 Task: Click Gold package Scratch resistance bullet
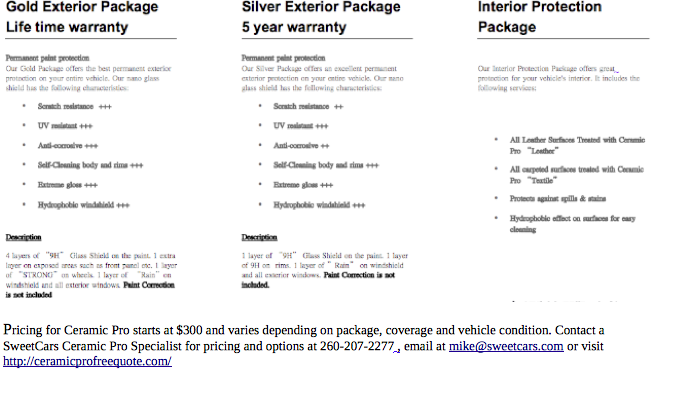[74, 106]
